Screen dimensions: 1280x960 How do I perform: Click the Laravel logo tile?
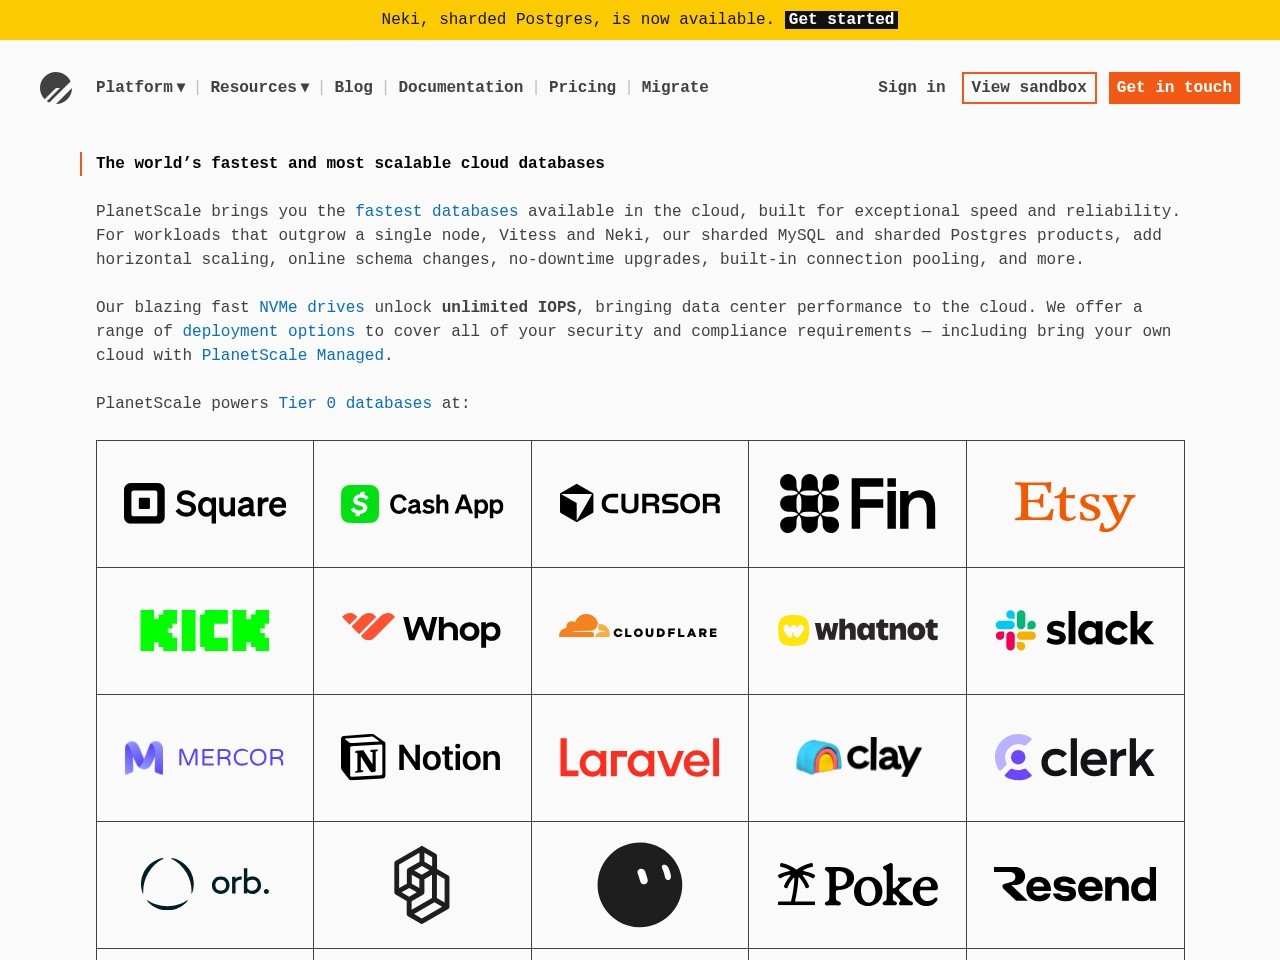640,758
